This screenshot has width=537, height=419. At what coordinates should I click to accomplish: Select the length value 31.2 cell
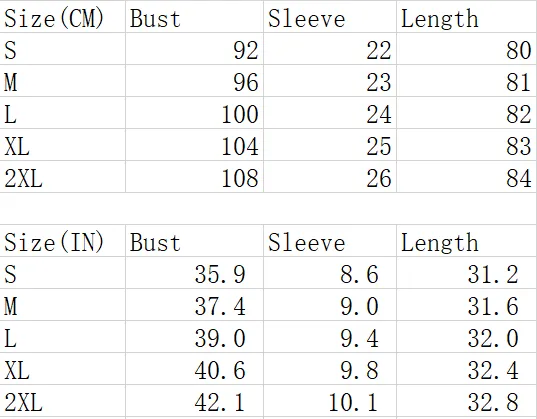tap(467, 273)
